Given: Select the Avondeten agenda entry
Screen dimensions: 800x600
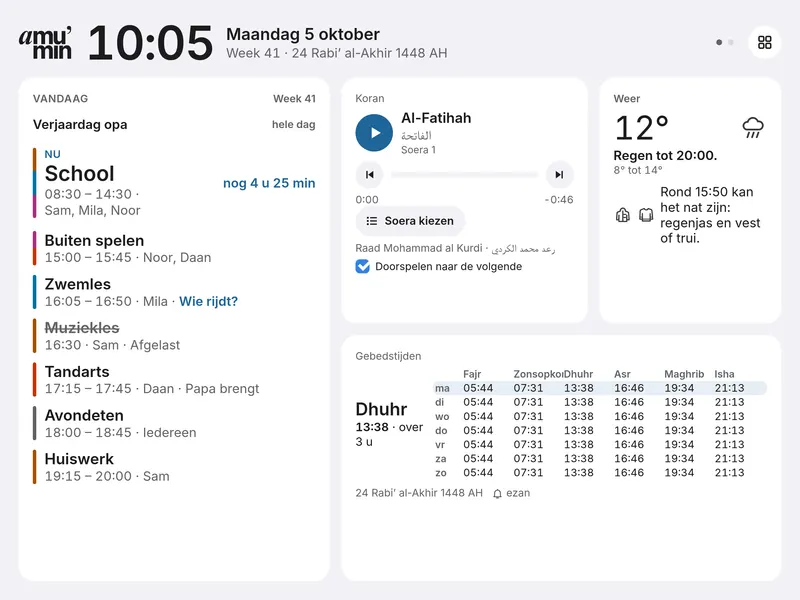Looking at the screenshot, I should pos(174,423).
